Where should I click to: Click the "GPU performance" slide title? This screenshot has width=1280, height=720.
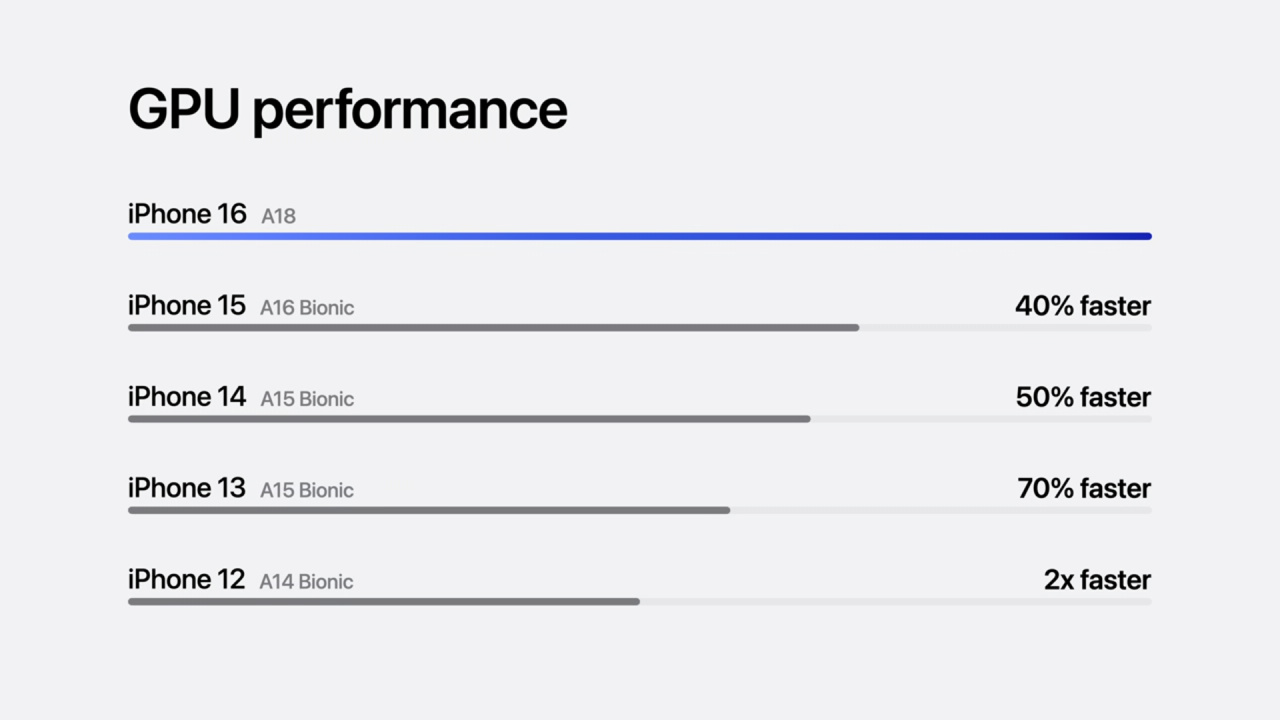tap(347, 109)
